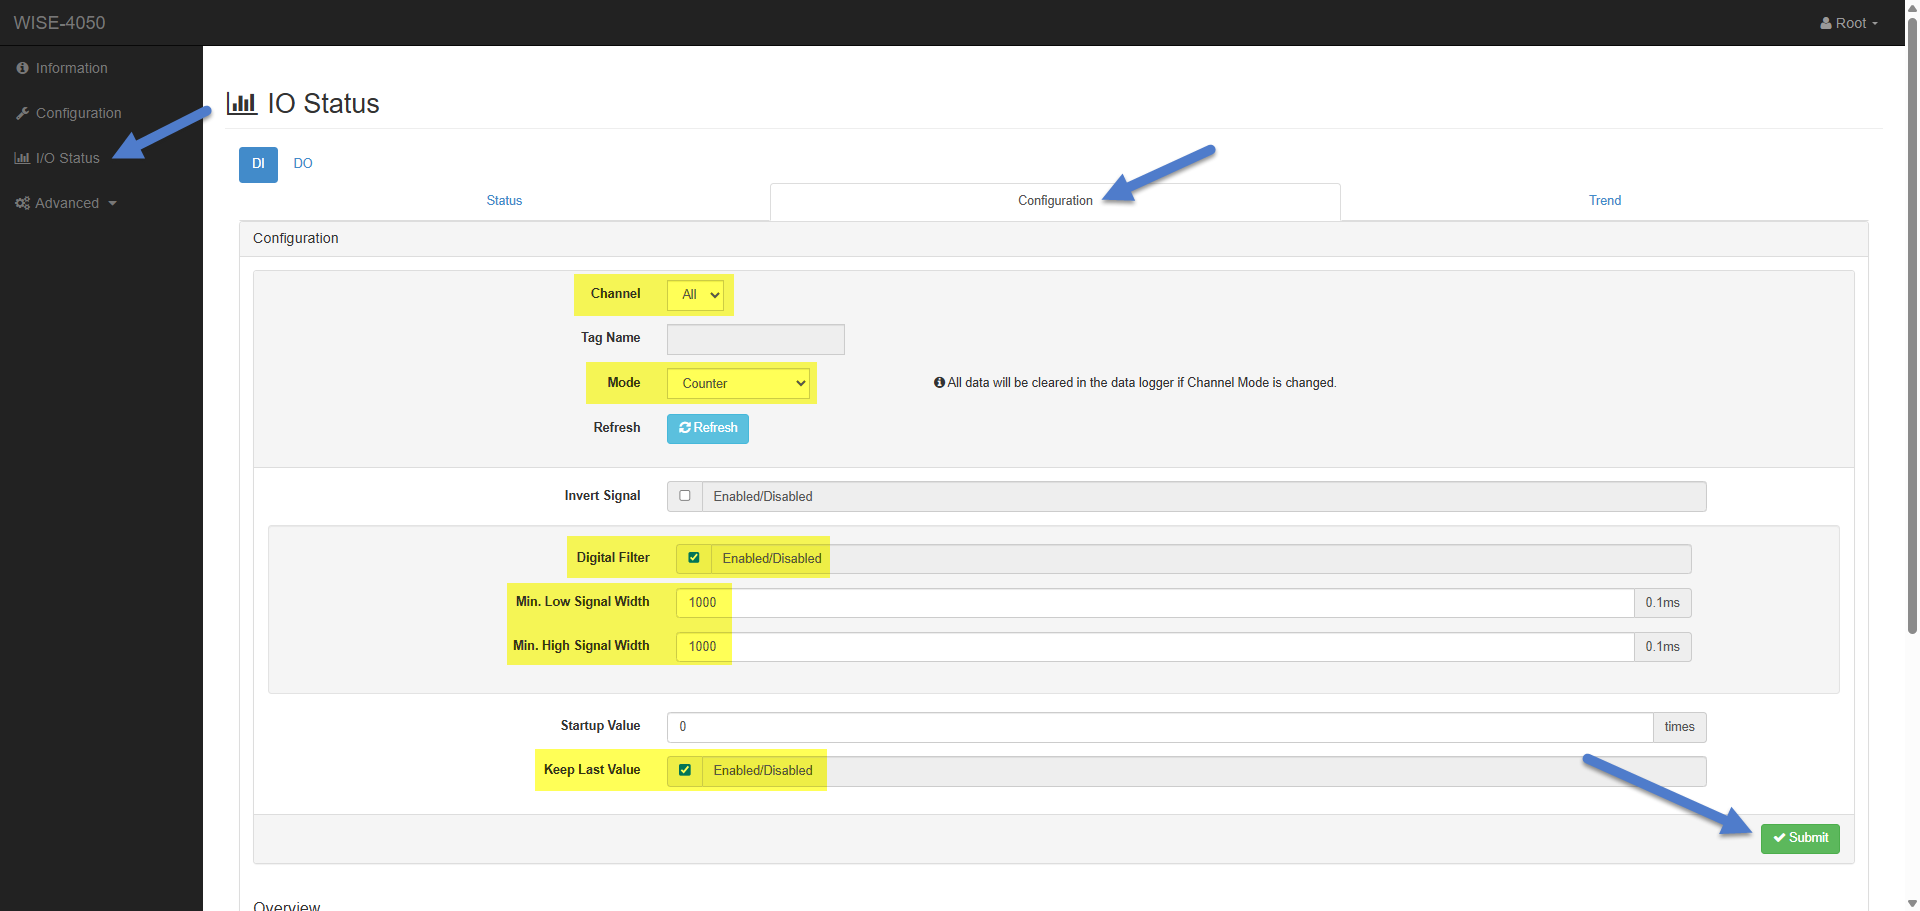This screenshot has height=911, width=1920.
Task: Click the Advanced gears icon in sidebar
Action: [x=22, y=203]
